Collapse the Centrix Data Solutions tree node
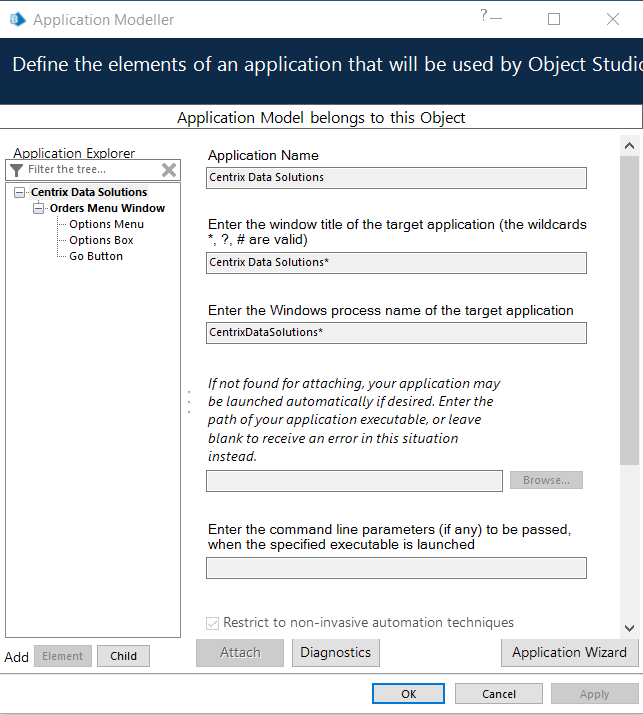The height and width of the screenshot is (715, 643). 20,193
